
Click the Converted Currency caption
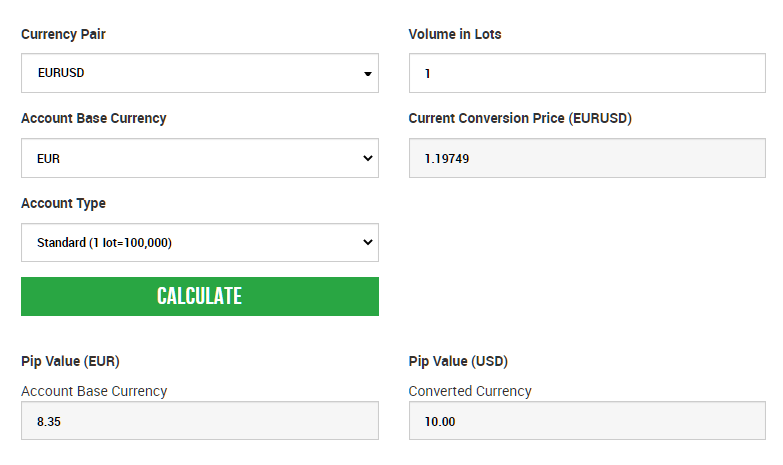[x=470, y=391]
